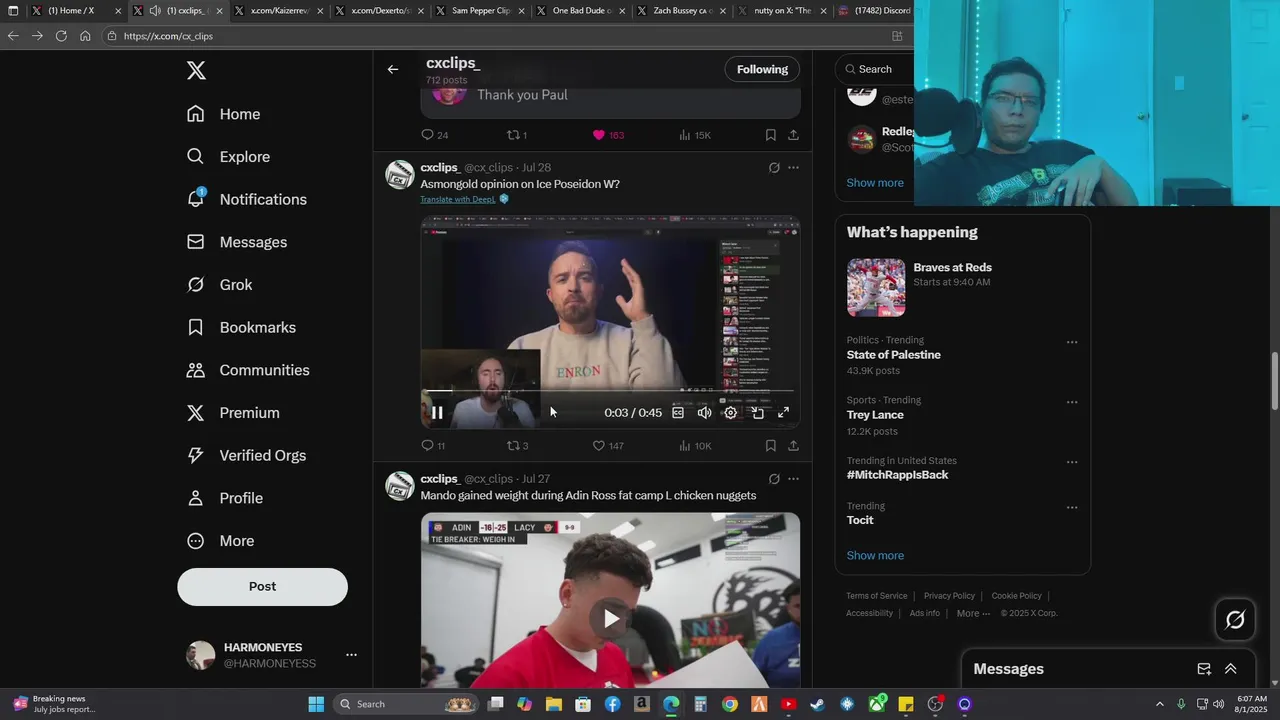The height and width of the screenshot is (720, 1280).
Task: Open HARMONEYES account menu dots
Action: click(x=351, y=655)
